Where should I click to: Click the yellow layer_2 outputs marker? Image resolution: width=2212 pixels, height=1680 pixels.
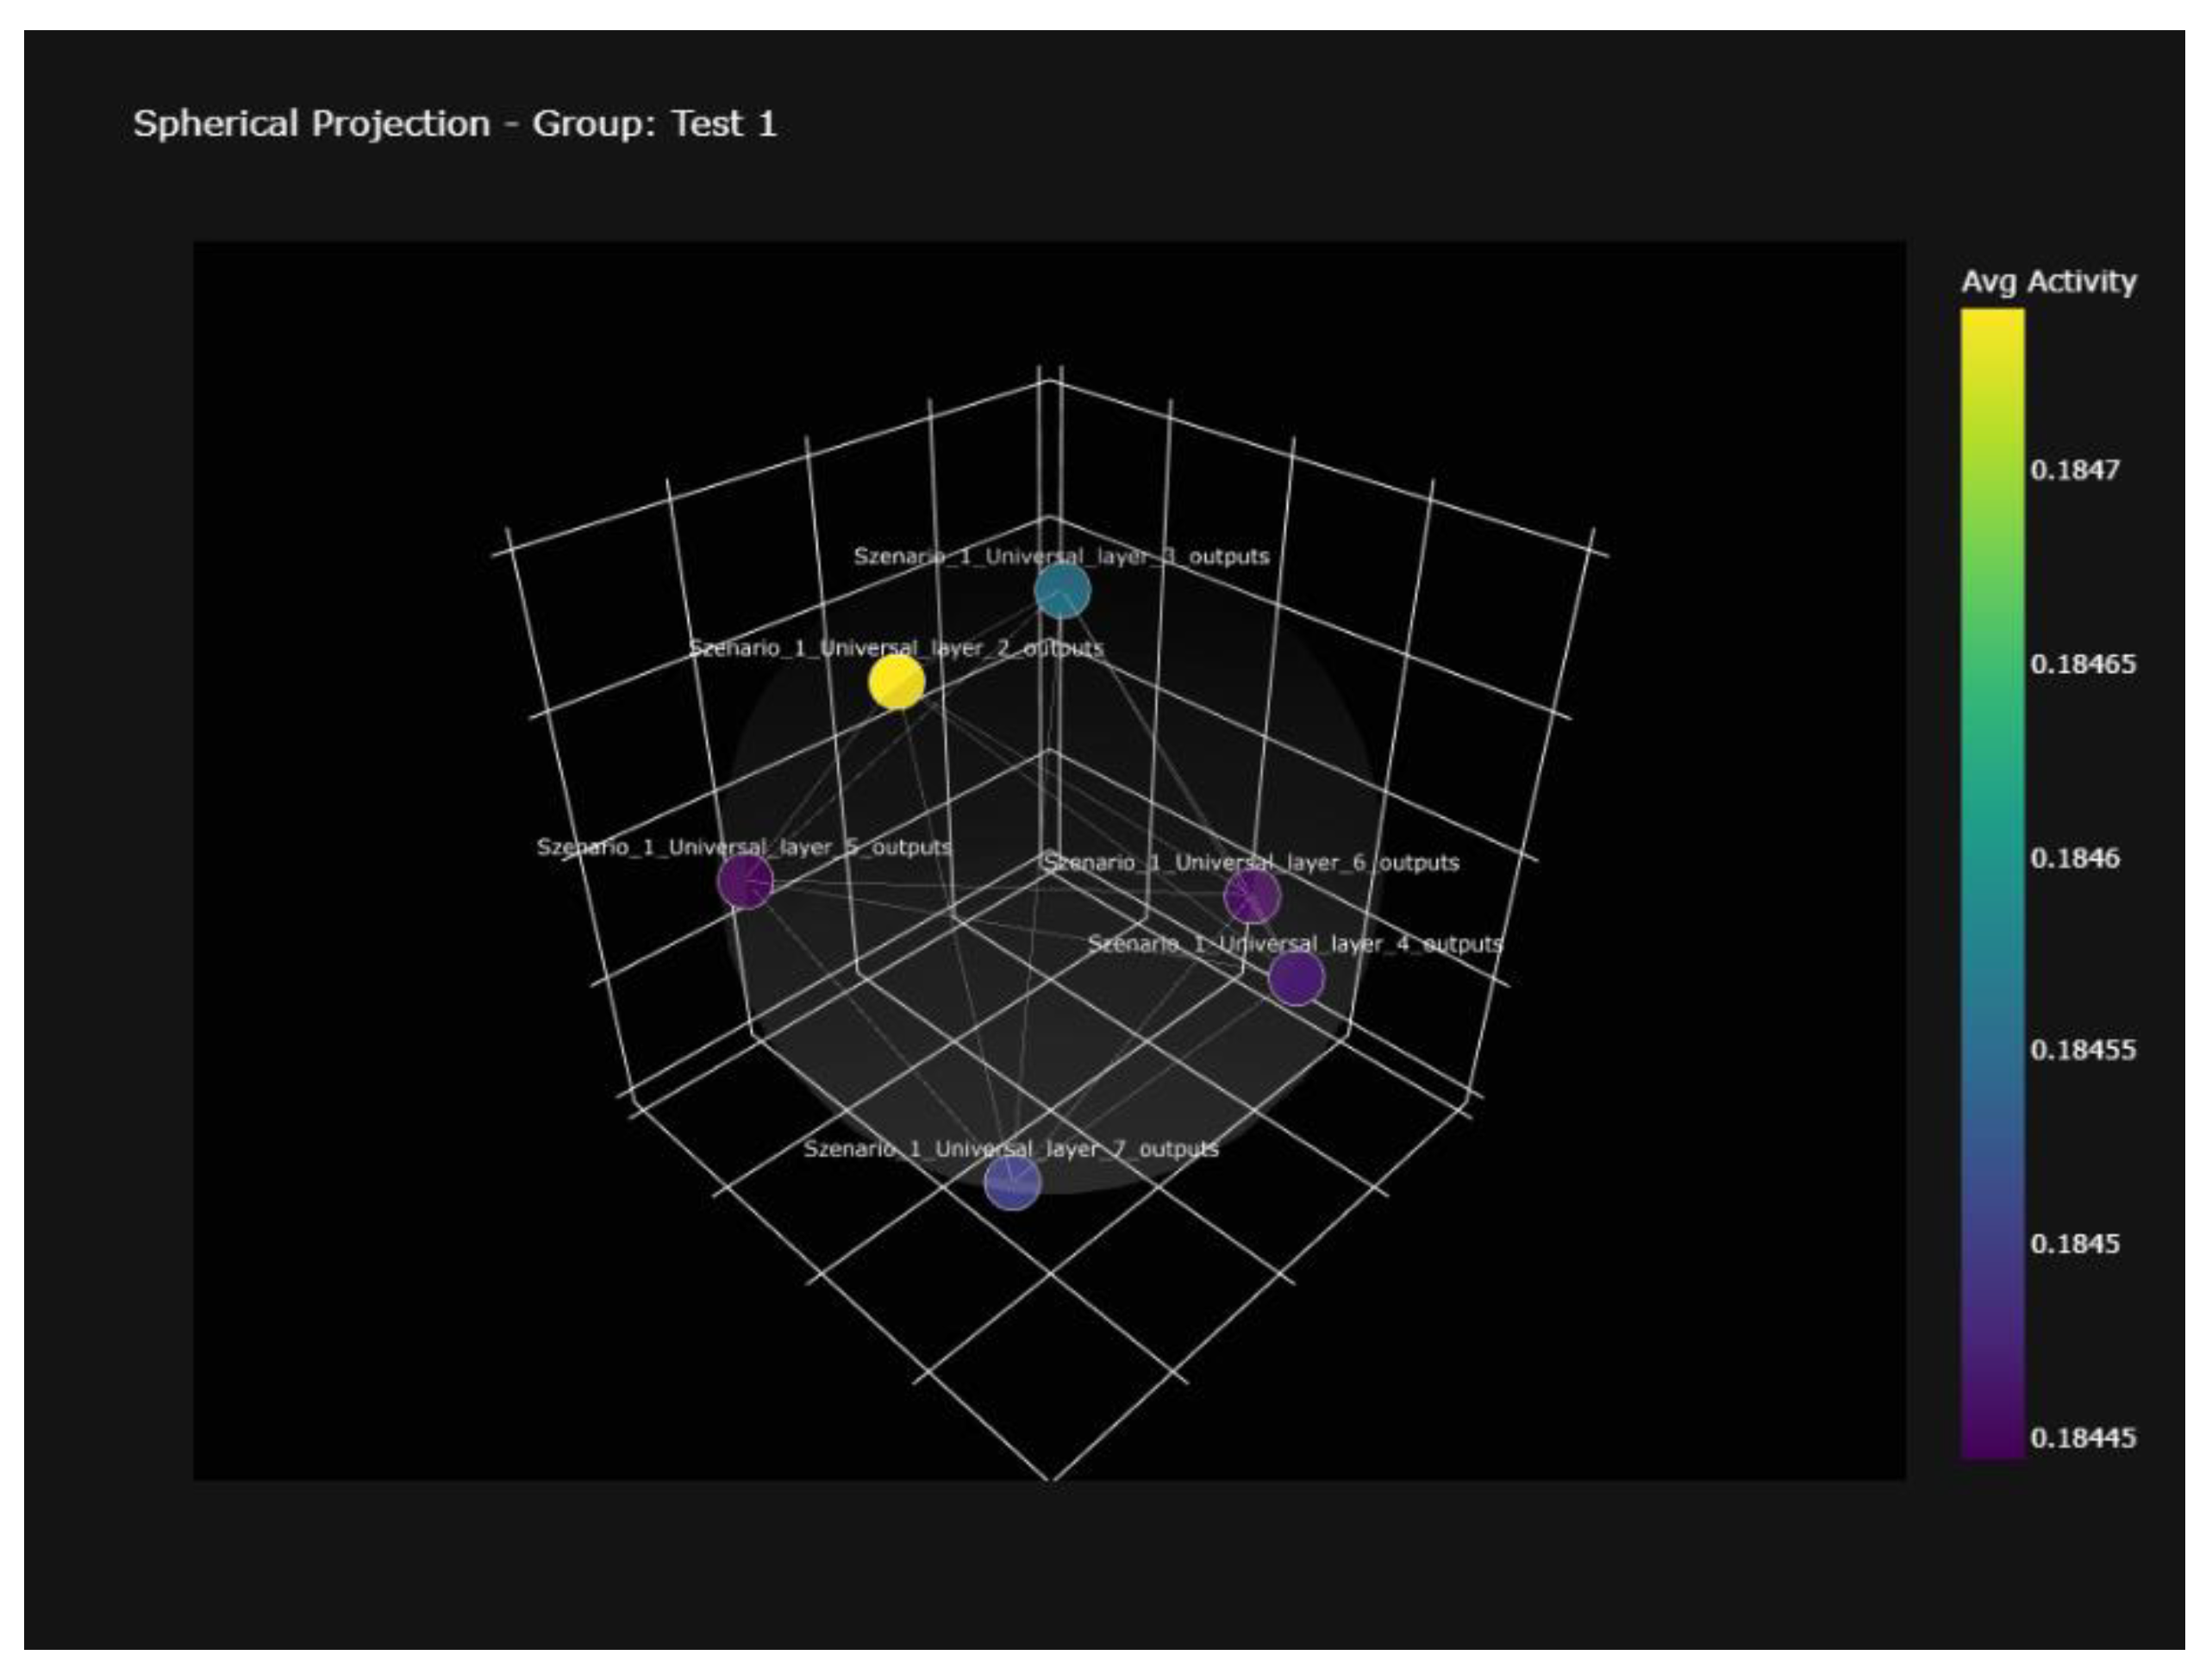click(896, 682)
